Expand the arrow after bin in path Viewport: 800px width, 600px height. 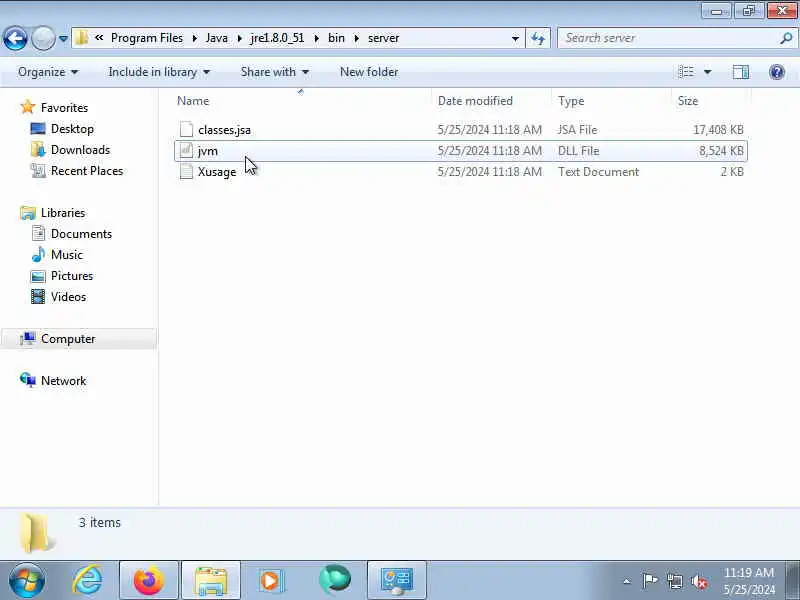[x=356, y=38]
